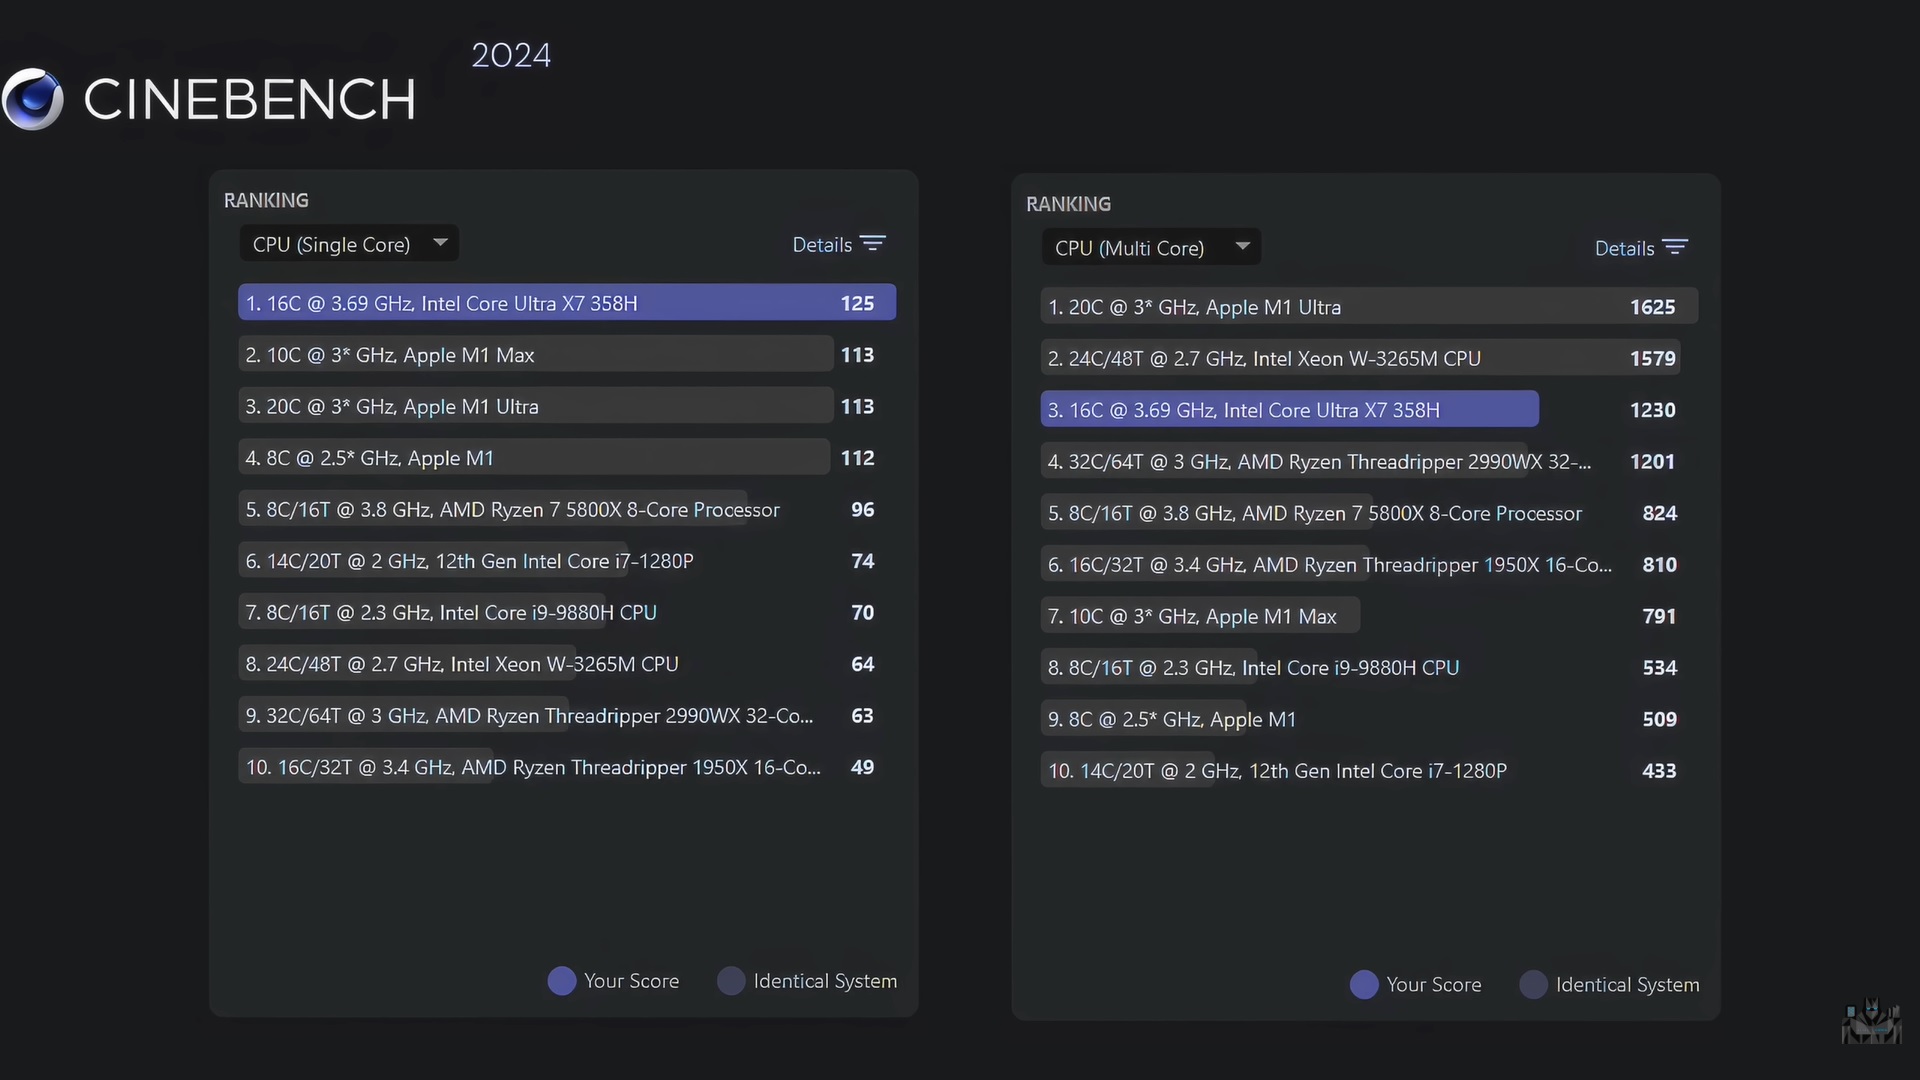Viewport: 1920px width, 1080px height.
Task: Click the filter icon next to Multi Core Details
Action: point(1675,247)
